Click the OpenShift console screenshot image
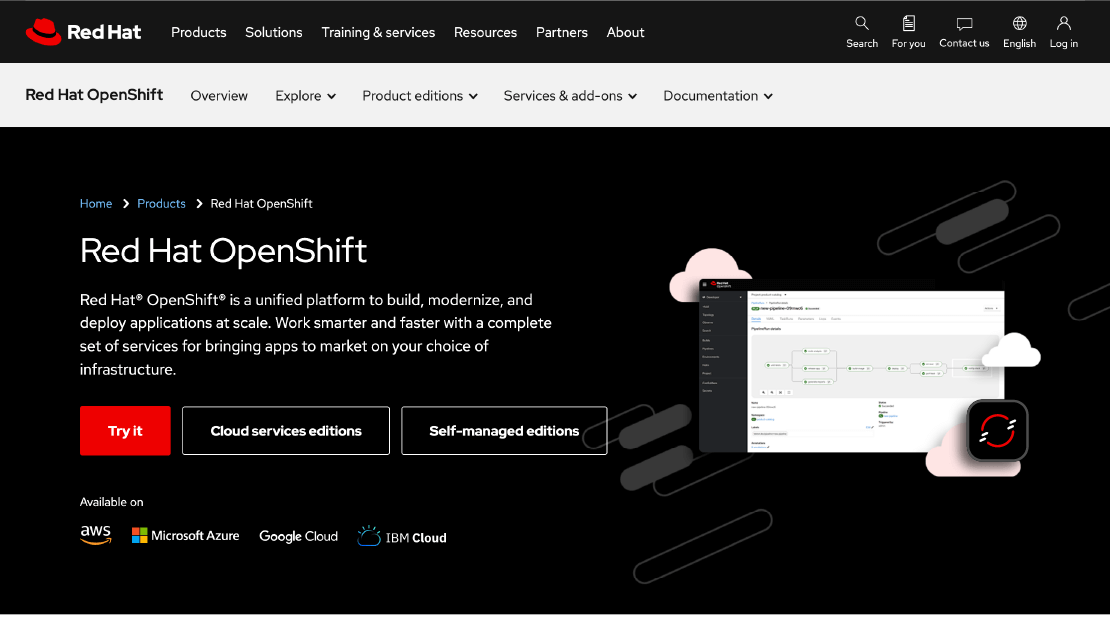 [852, 365]
